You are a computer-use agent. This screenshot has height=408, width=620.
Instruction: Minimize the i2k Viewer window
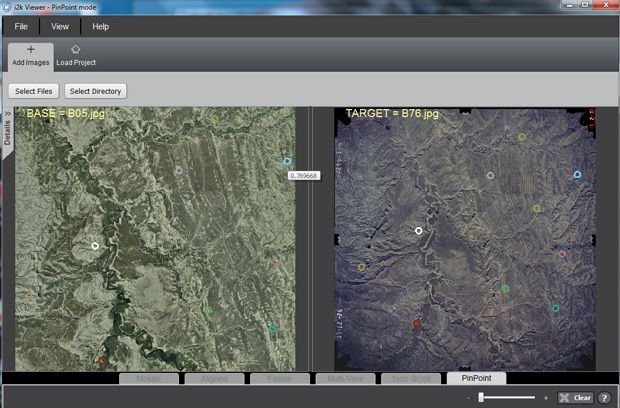570,5
